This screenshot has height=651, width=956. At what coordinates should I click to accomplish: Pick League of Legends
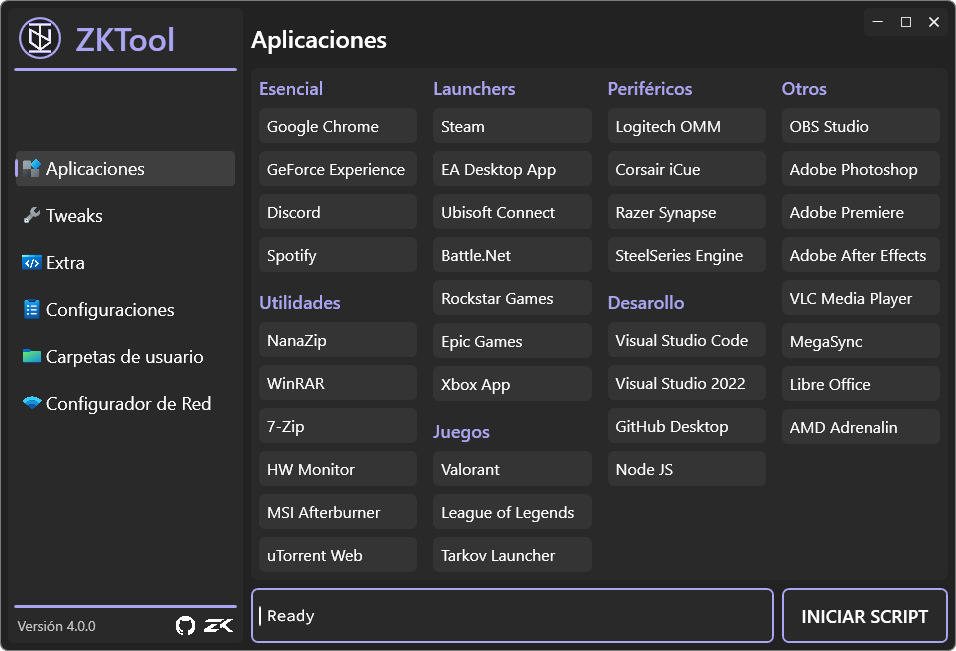[x=512, y=511]
